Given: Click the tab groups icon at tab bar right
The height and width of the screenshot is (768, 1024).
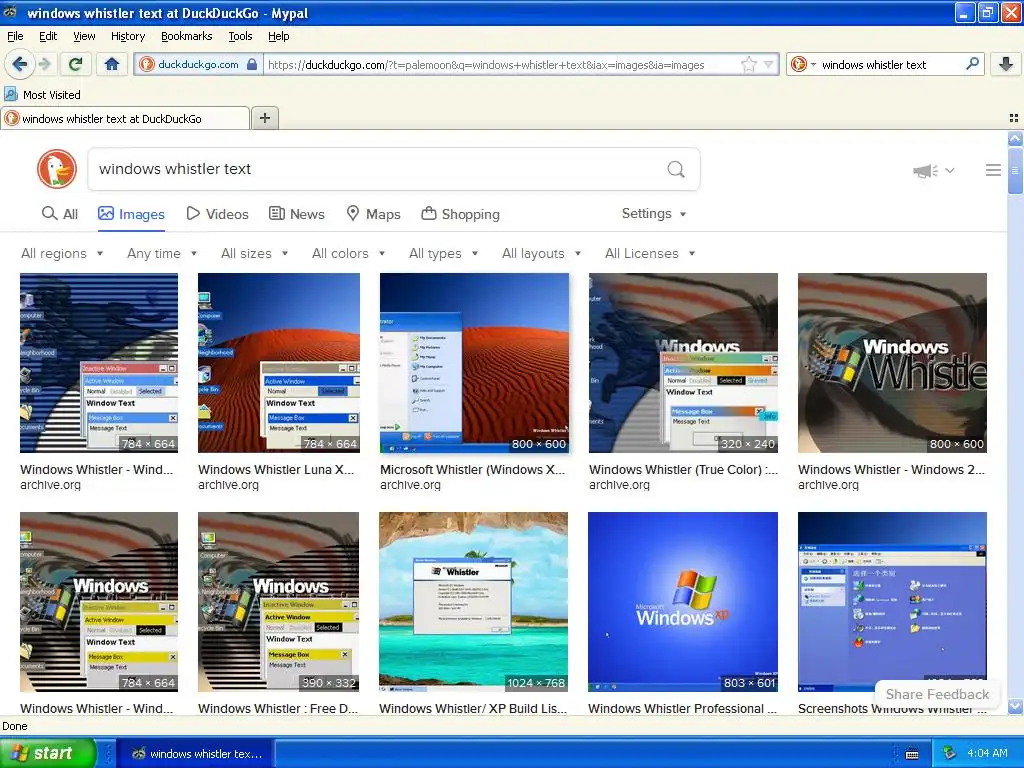Looking at the screenshot, I should (x=1014, y=118).
